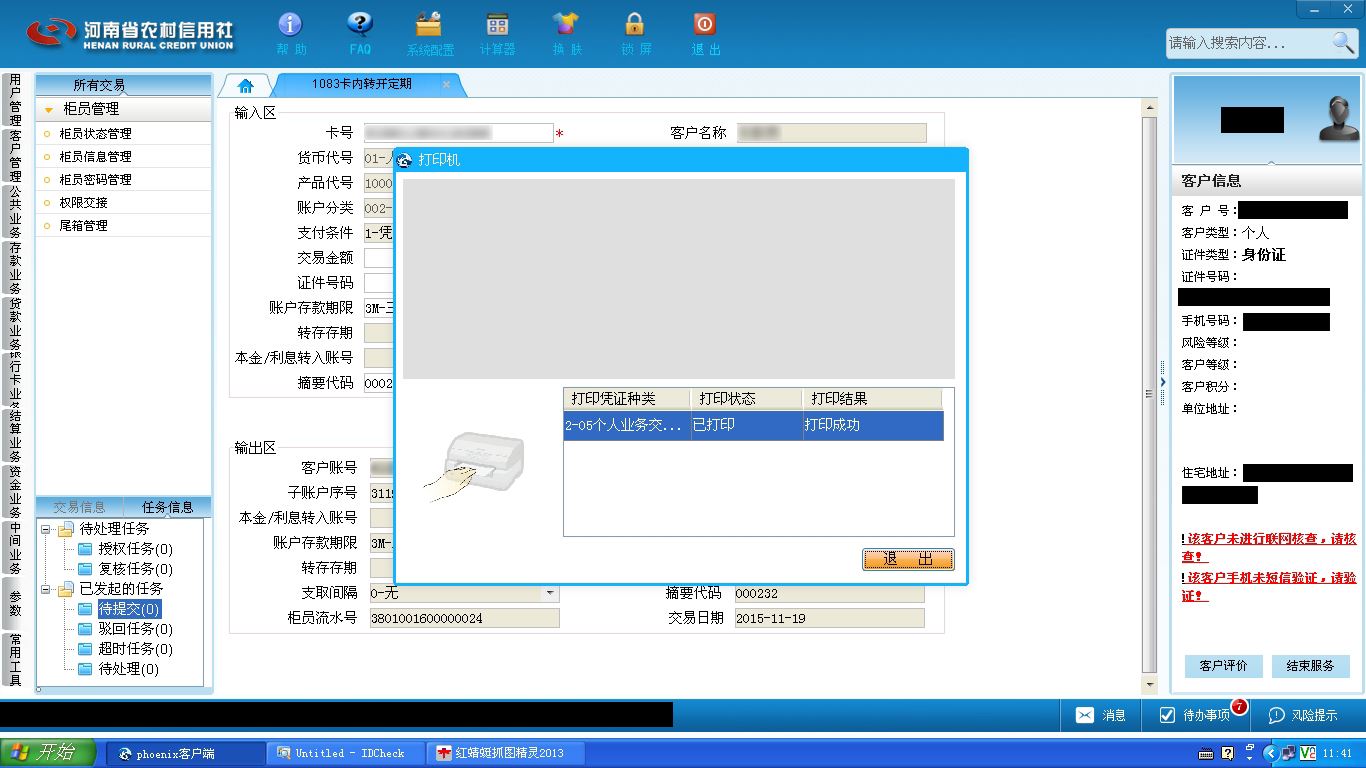Click the form's vertical scrollbar

(x=1149, y=395)
